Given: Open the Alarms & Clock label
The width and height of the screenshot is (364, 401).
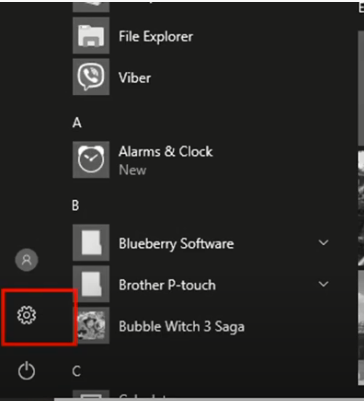Looking at the screenshot, I should 166,152.
